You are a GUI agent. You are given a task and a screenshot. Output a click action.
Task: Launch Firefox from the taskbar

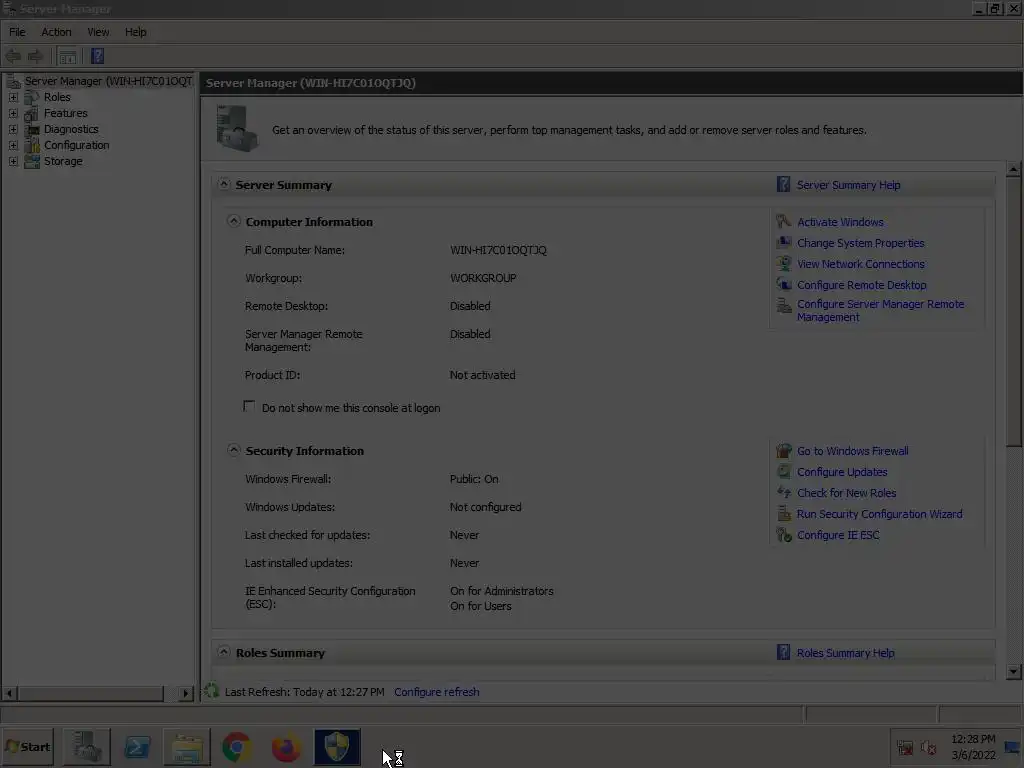pyautogui.click(x=286, y=747)
